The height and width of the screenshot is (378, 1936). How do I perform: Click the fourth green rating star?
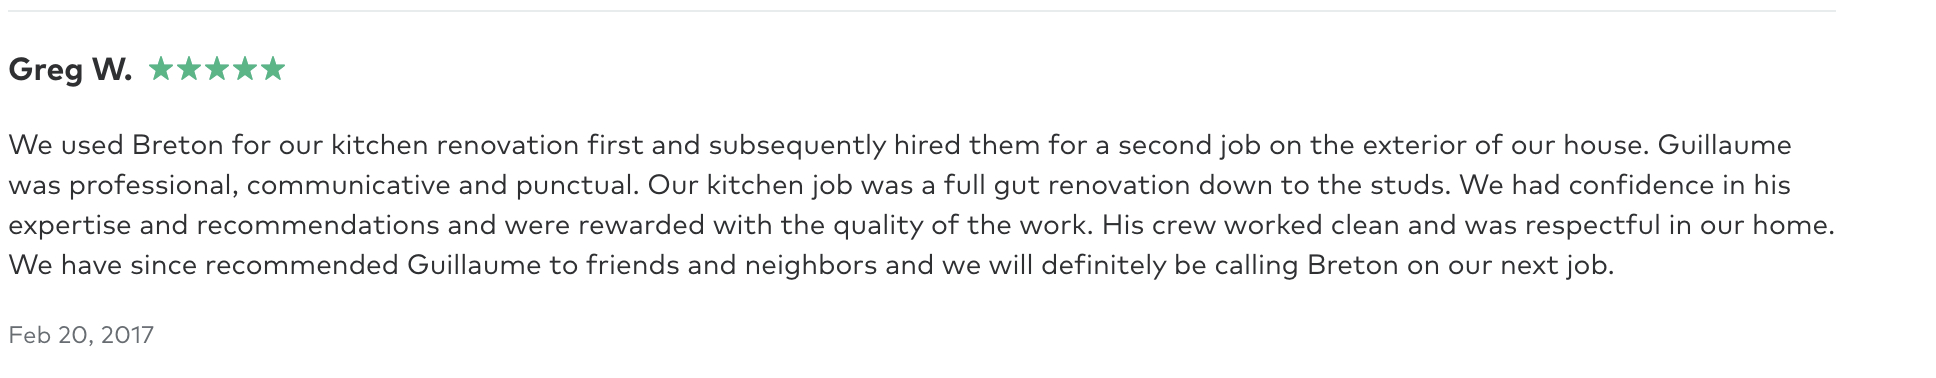point(245,69)
